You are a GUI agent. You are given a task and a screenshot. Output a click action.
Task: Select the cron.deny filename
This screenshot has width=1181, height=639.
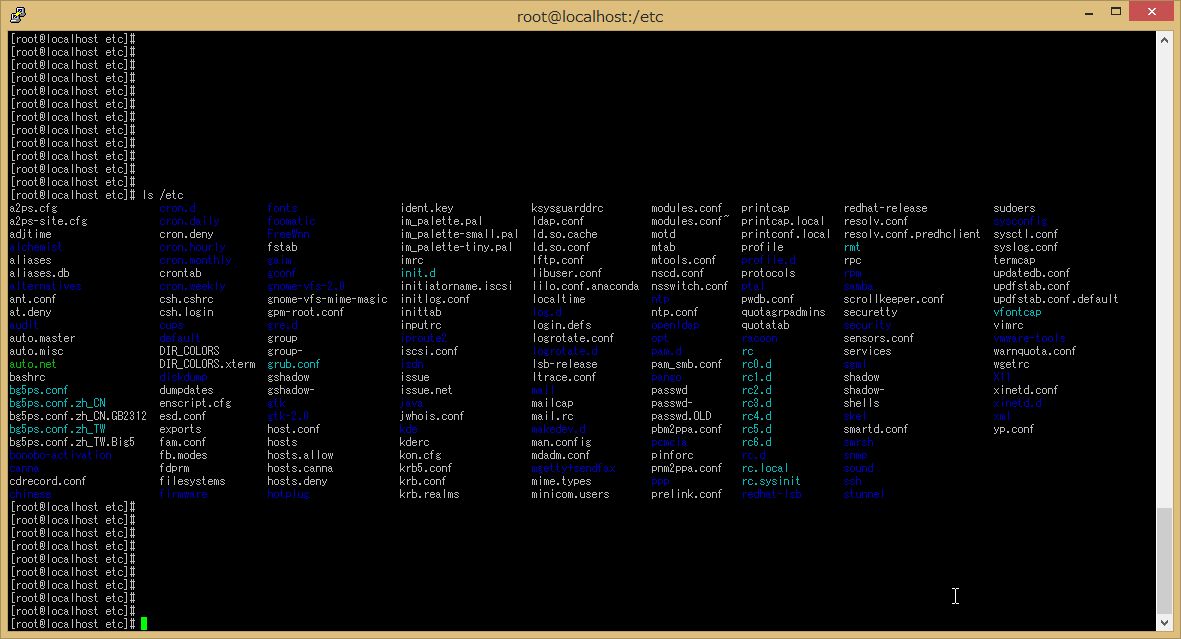pyautogui.click(x=186, y=234)
